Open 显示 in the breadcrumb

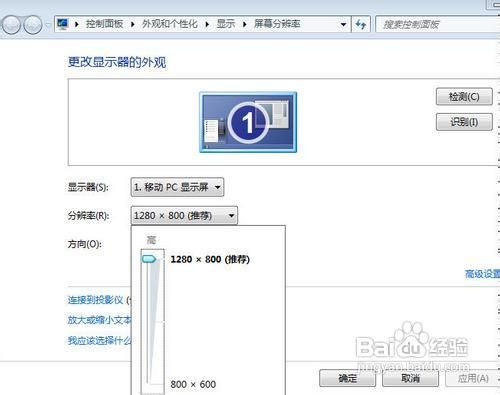click(226, 24)
